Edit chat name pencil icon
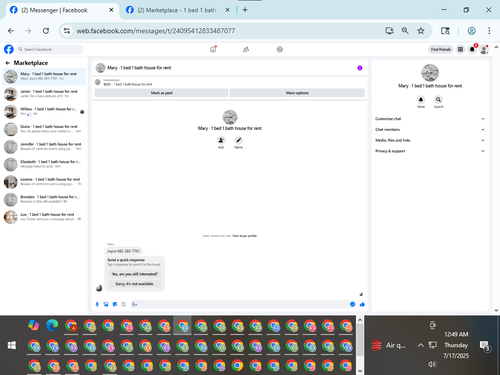 coord(238,140)
